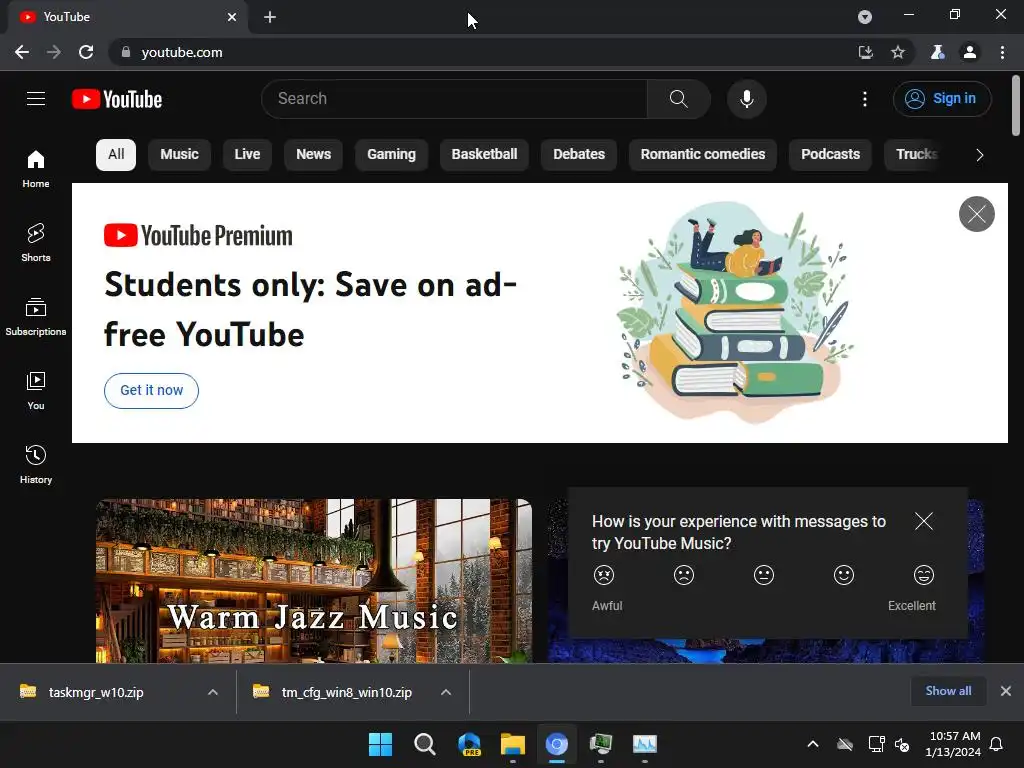Image resolution: width=1024 pixels, height=768 pixels.
Task: Expand options for taskmgr_w10.zip download
Action: click(213, 692)
